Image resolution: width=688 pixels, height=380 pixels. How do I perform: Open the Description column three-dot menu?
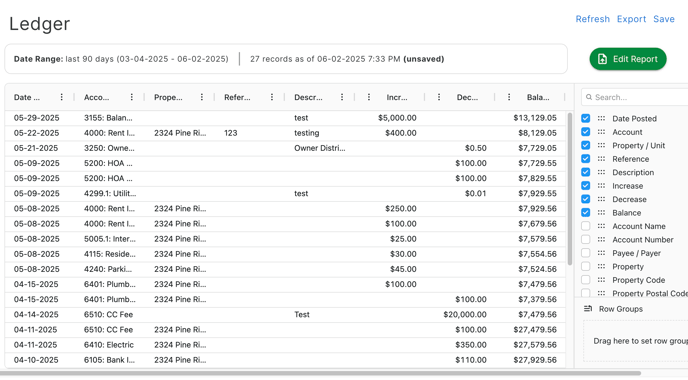point(342,97)
